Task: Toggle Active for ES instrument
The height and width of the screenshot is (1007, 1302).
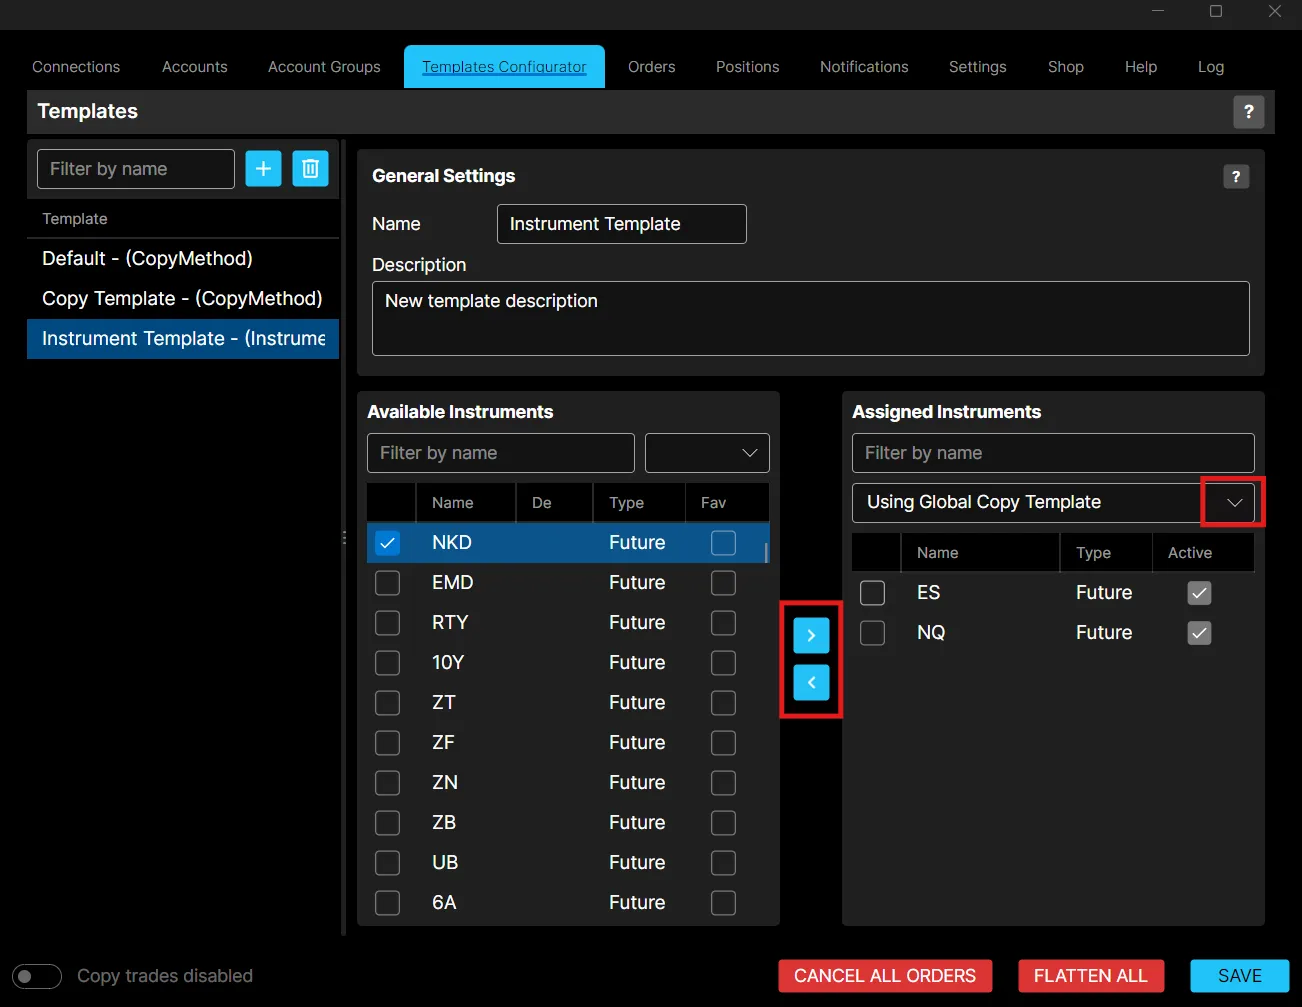Action: click(1199, 593)
